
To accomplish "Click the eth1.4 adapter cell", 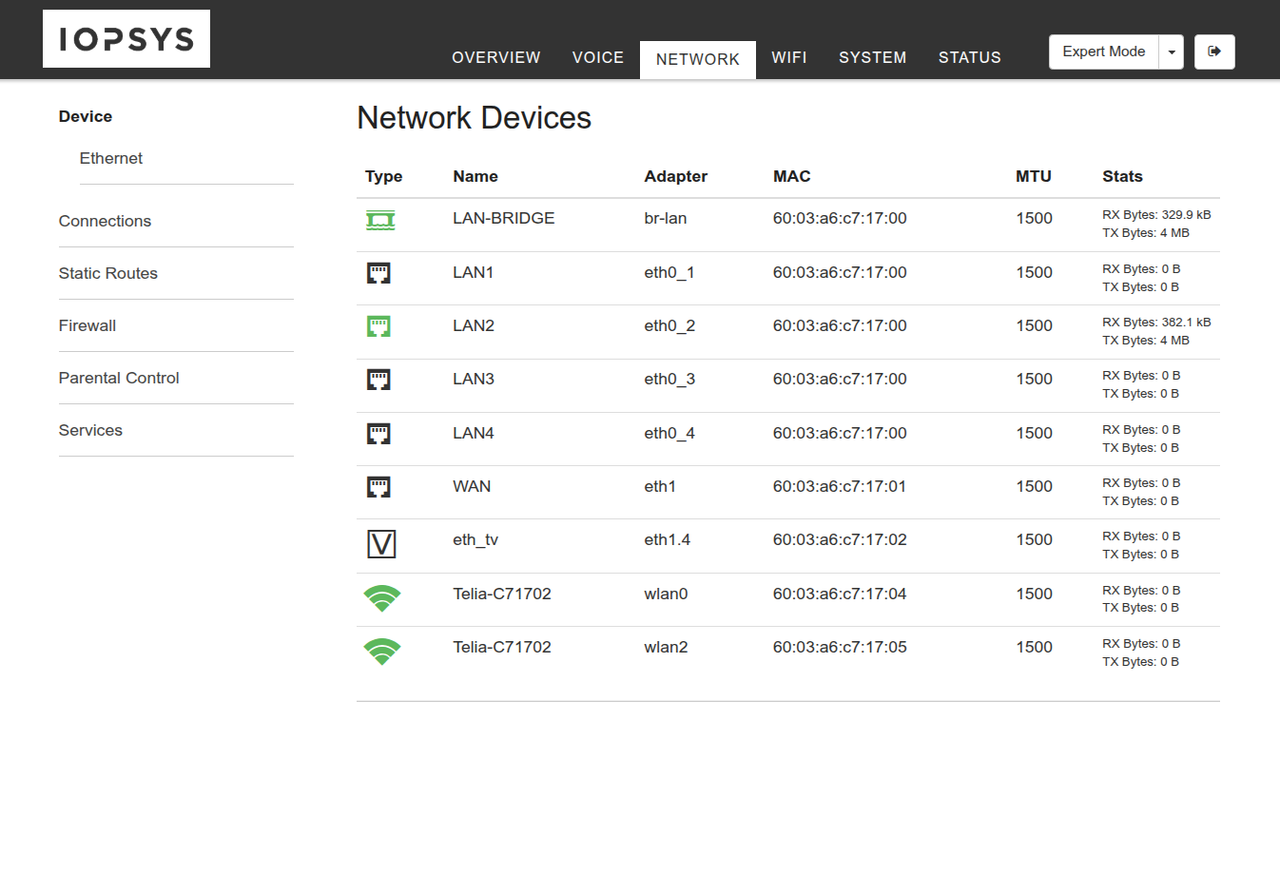I will (x=667, y=540).
